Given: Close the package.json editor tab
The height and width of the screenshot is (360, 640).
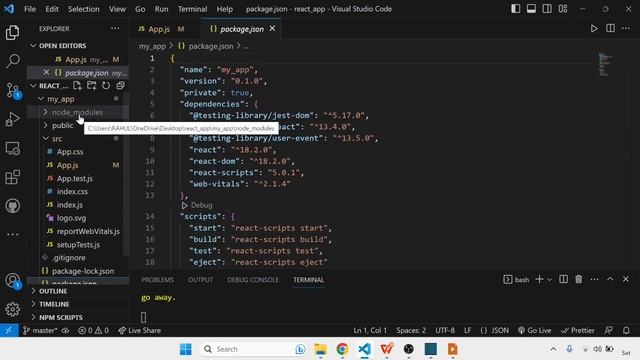Looking at the screenshot, I should click(x=272, y=29).
